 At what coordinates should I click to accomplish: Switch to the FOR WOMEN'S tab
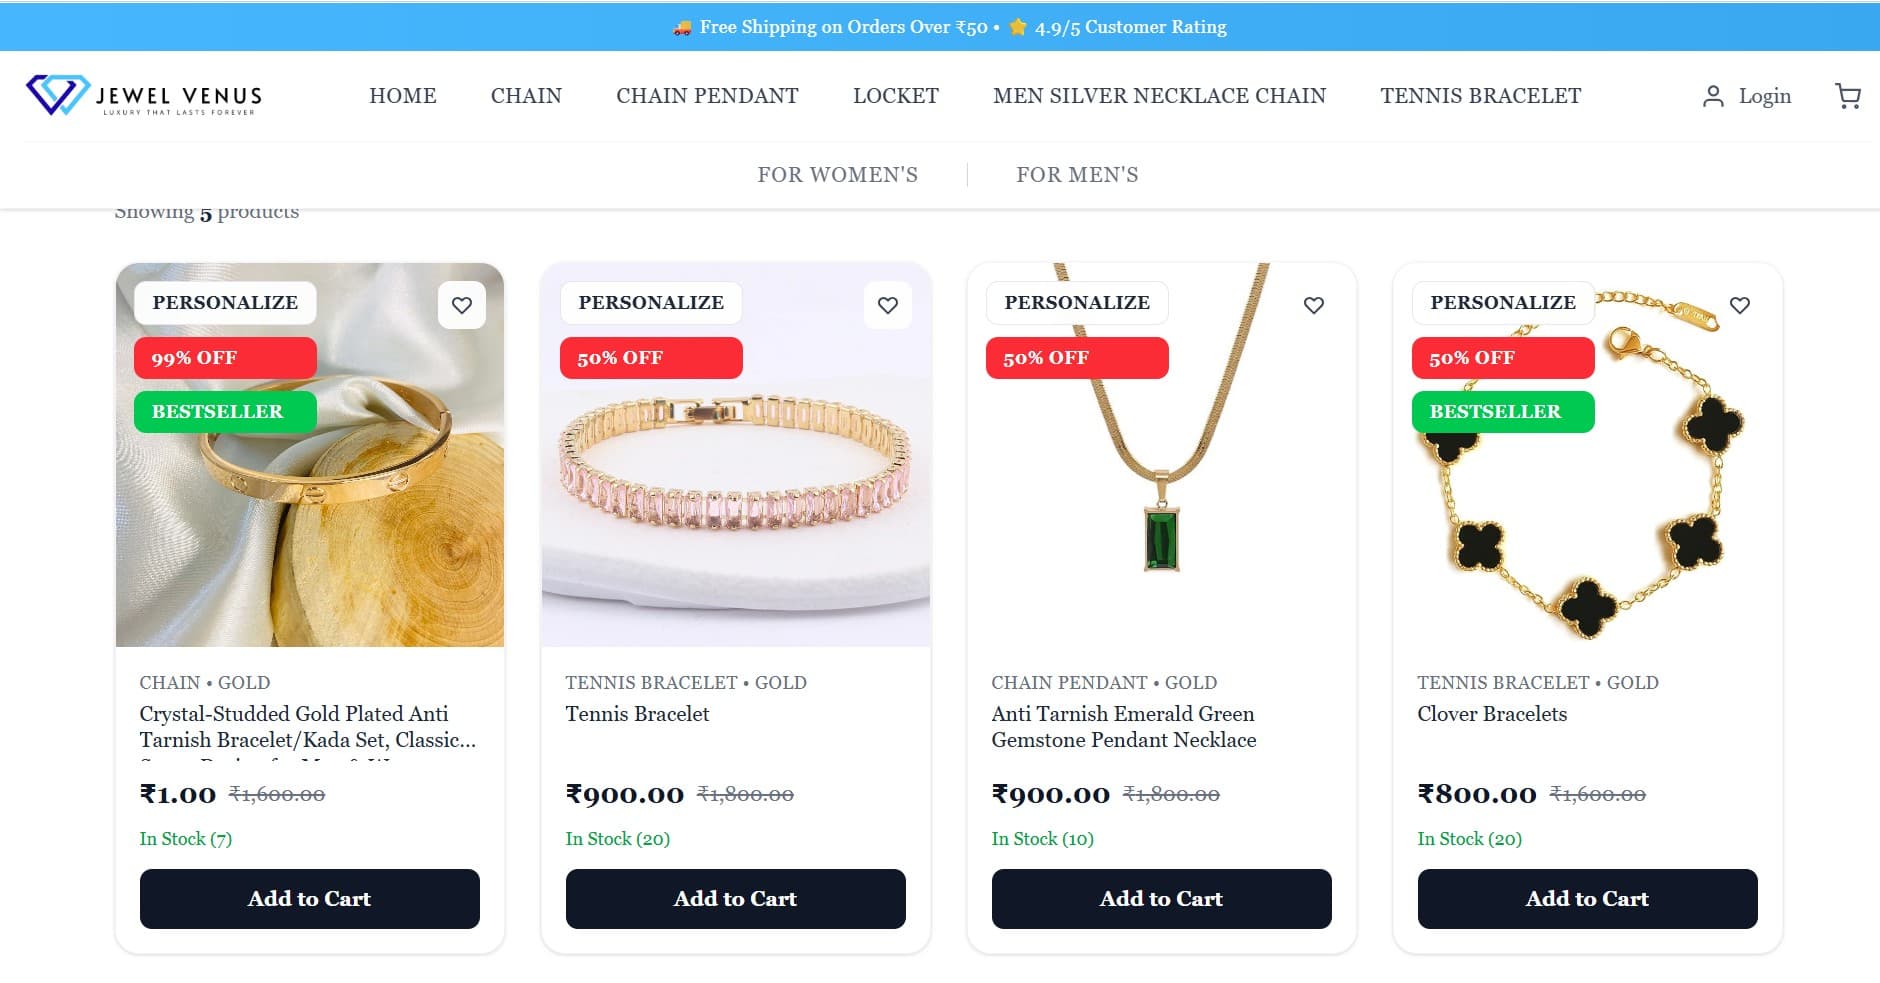click(x=837, y=175)
